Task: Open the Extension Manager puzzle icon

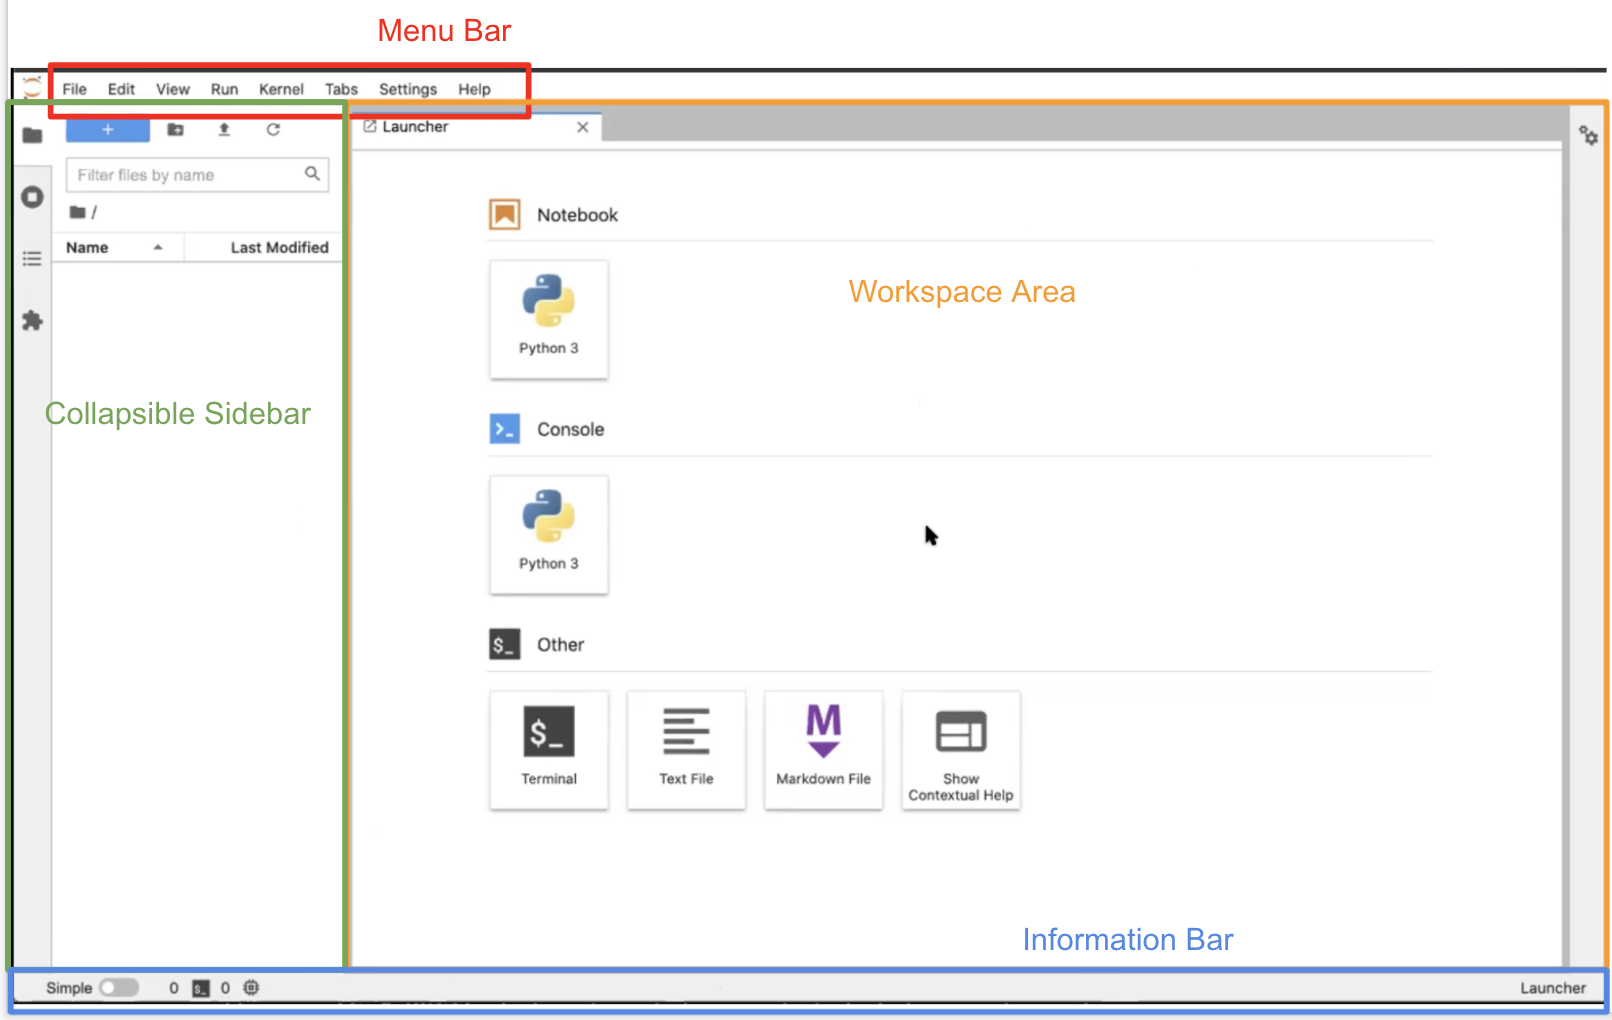Action: [x=32, y=321]
